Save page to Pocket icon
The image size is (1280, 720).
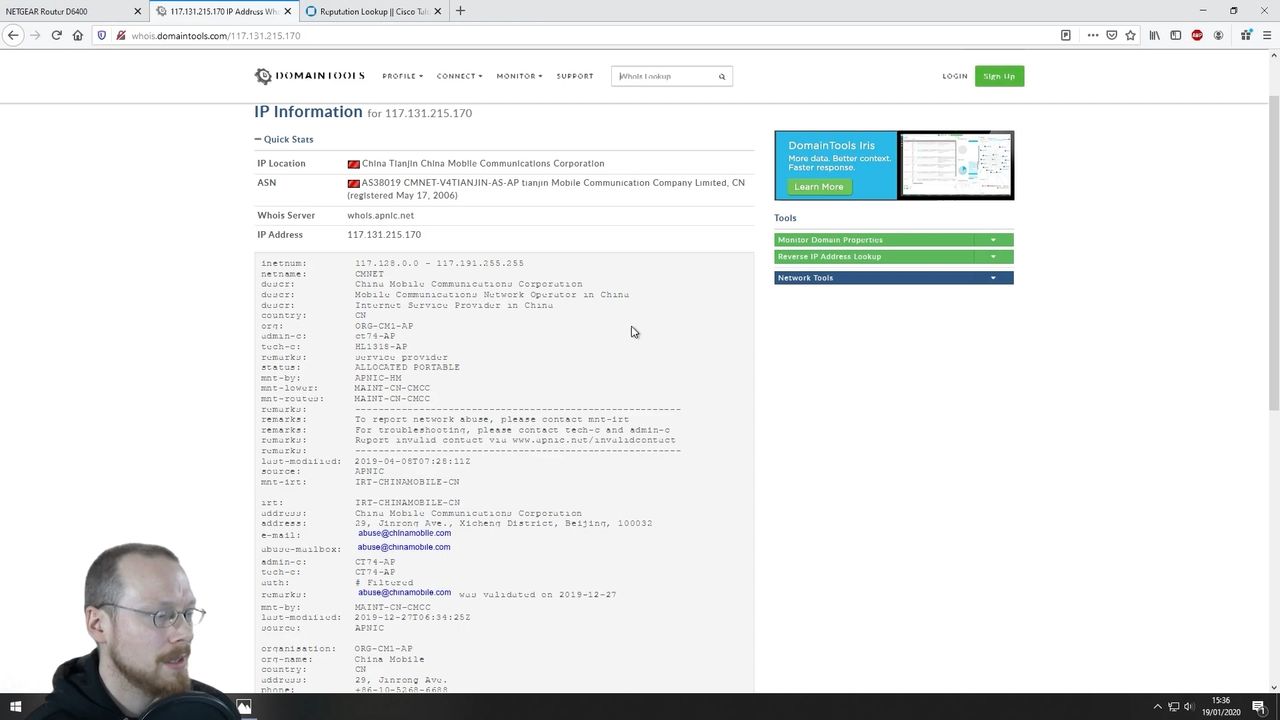1111,35
